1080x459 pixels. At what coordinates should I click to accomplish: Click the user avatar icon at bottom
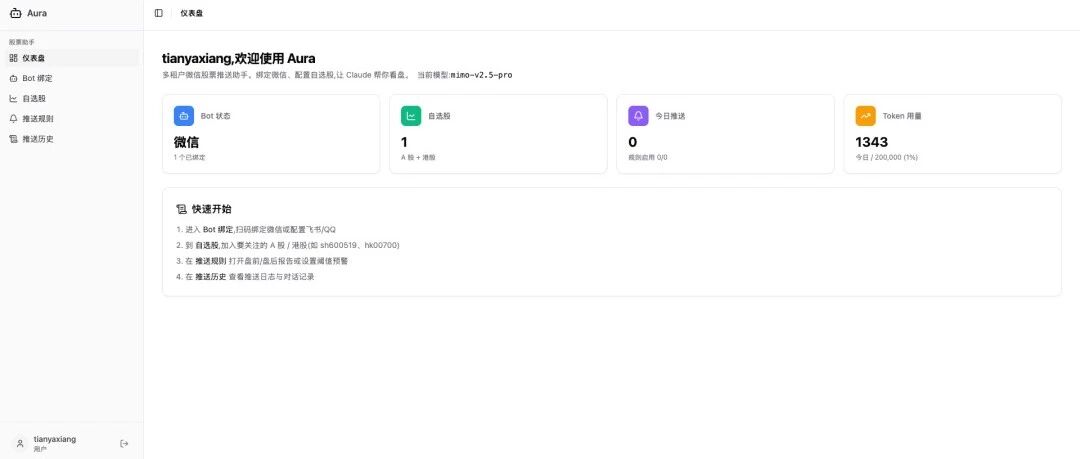[20, 443]
